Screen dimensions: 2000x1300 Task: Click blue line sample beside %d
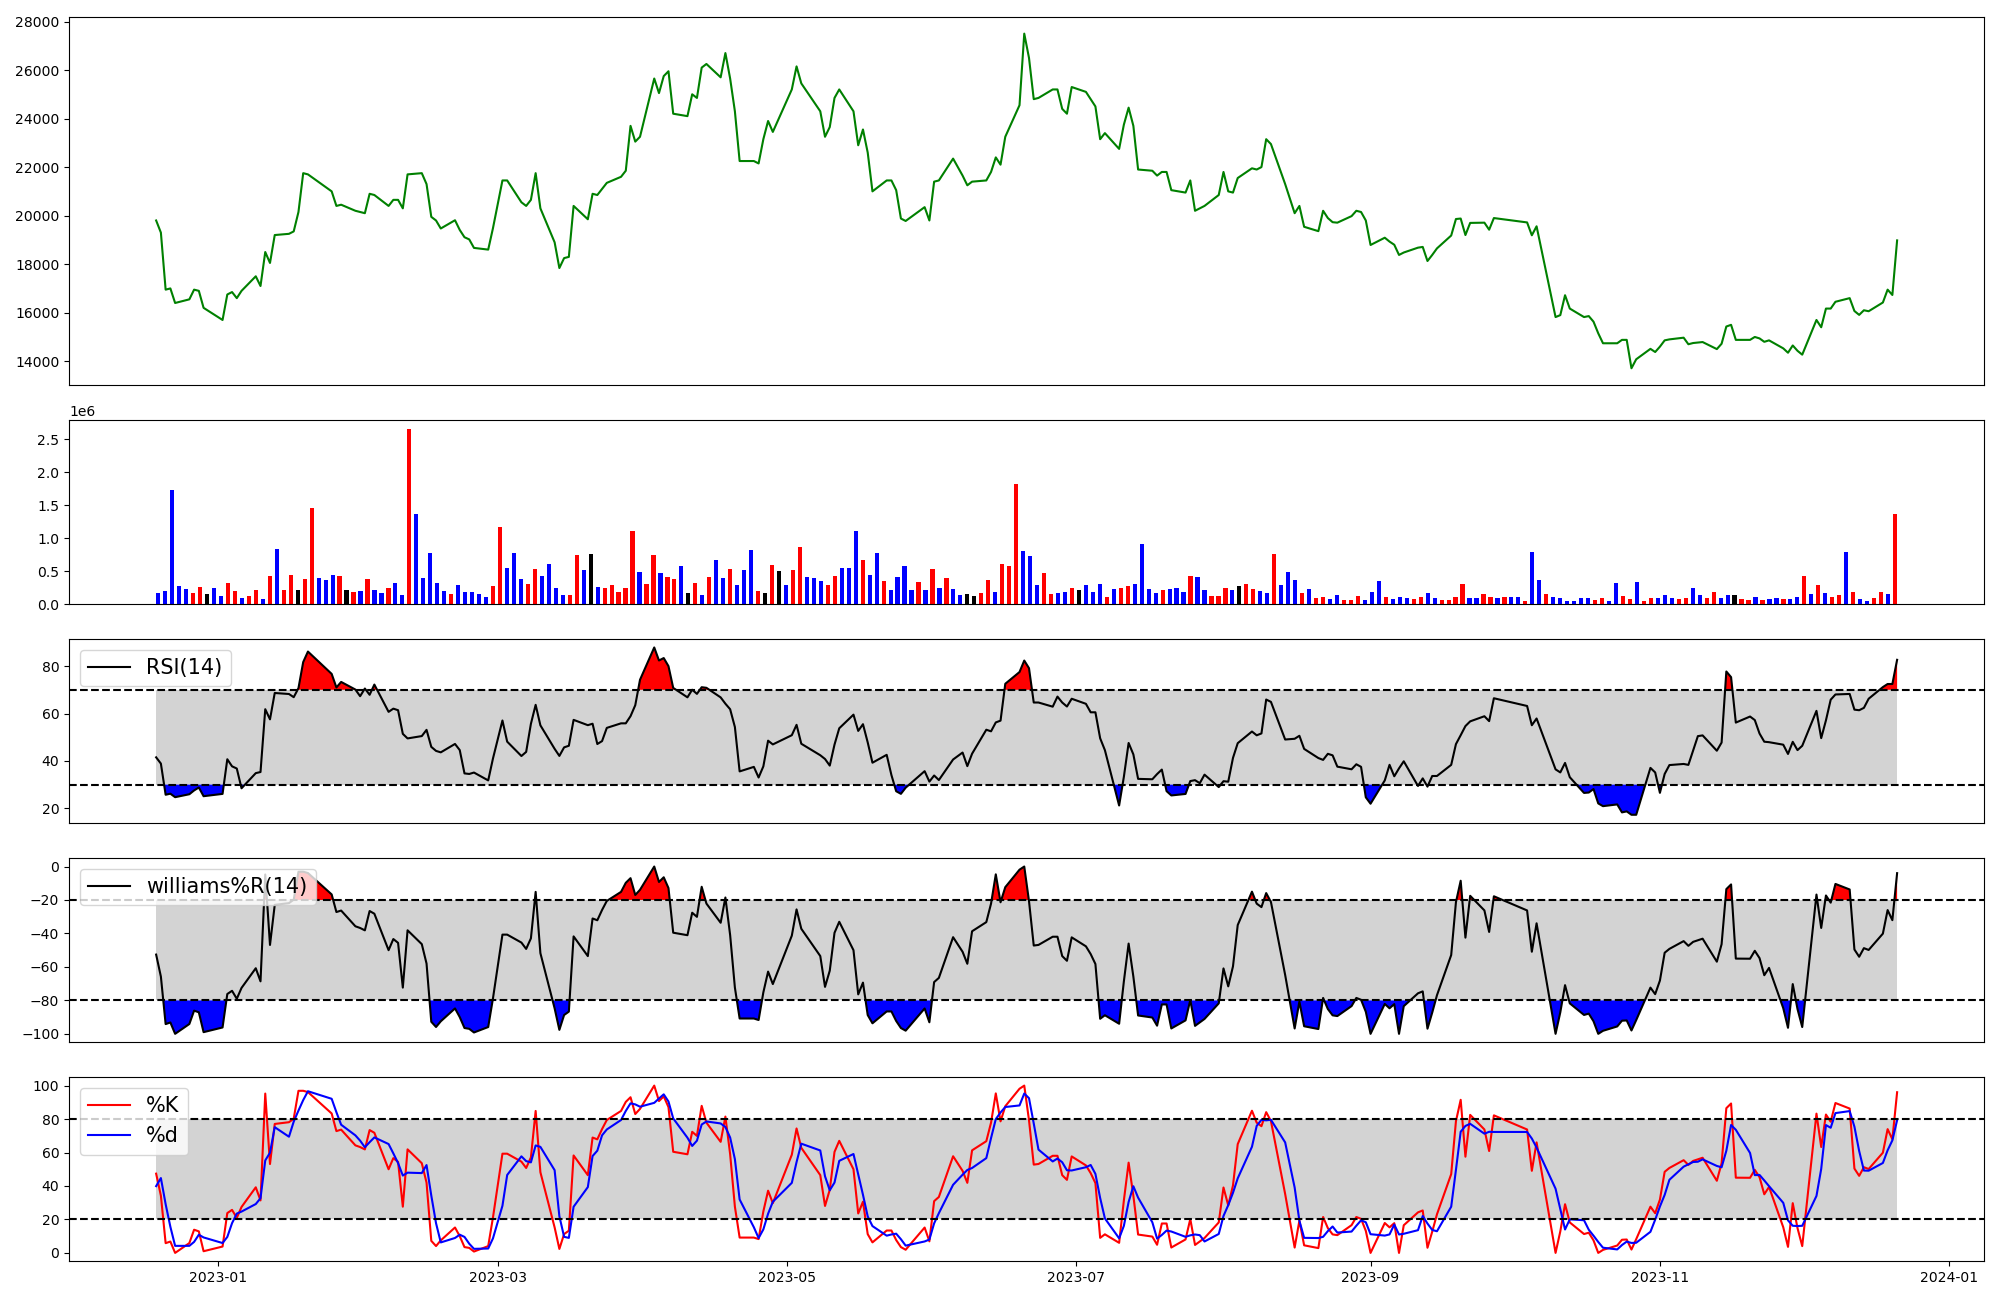[110, 1135]
